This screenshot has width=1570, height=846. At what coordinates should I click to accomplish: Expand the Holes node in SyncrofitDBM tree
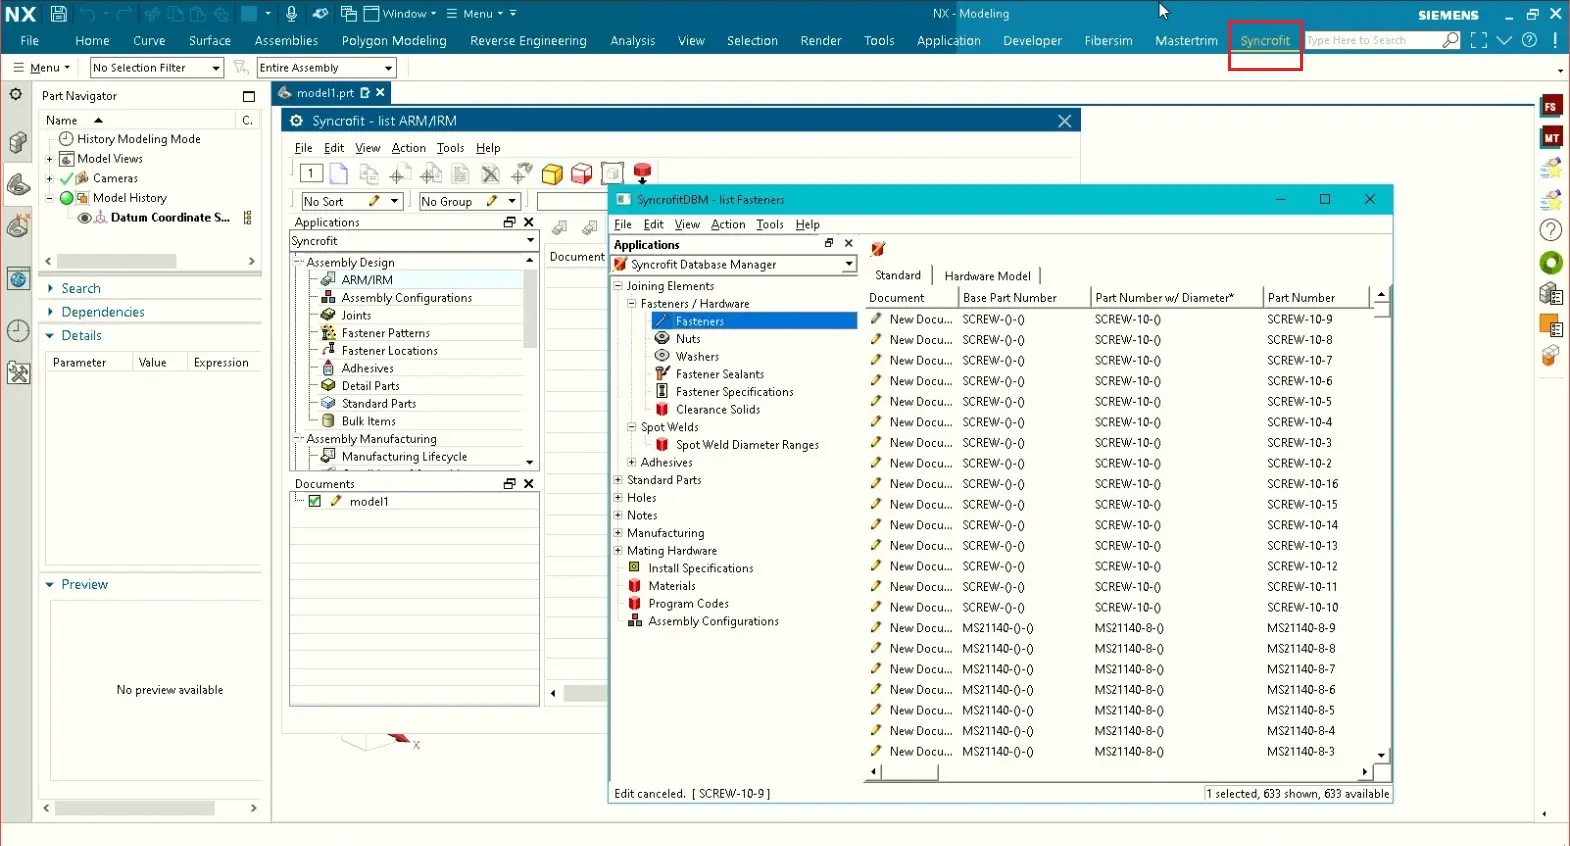pos(618,497)
